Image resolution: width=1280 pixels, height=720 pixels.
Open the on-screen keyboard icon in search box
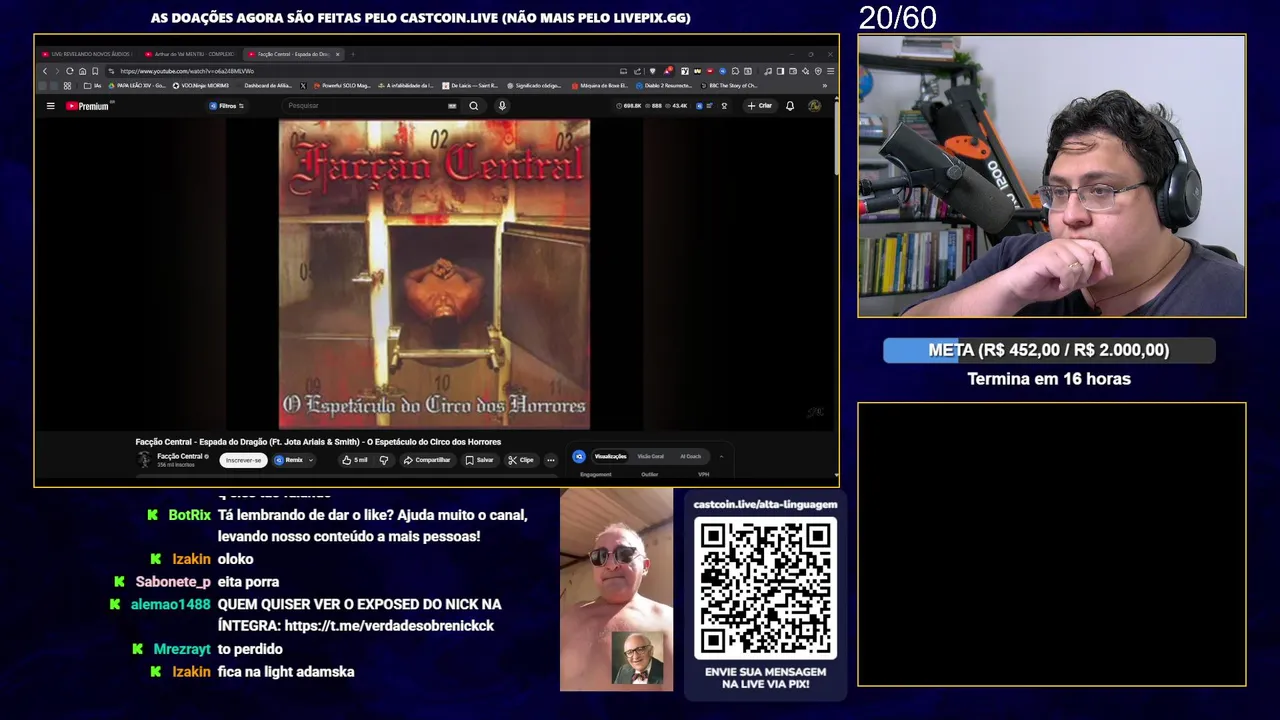(452, 106)
